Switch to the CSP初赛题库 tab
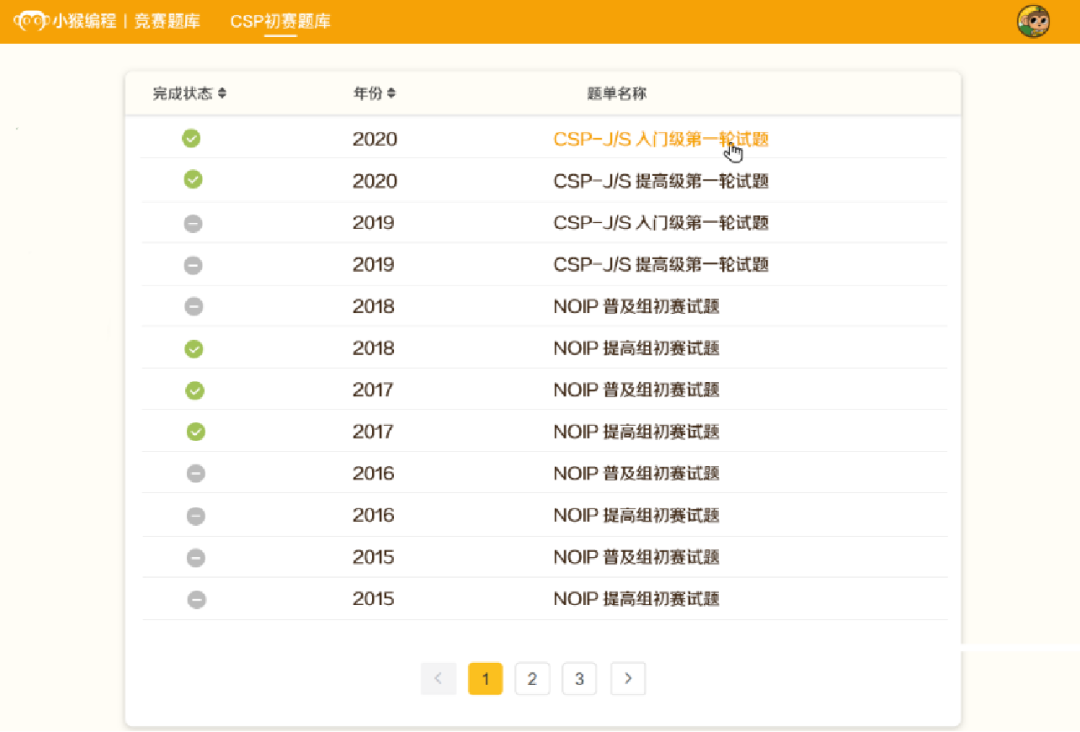The height and width of the screenshot is (732, 1080). click(280, 21)
